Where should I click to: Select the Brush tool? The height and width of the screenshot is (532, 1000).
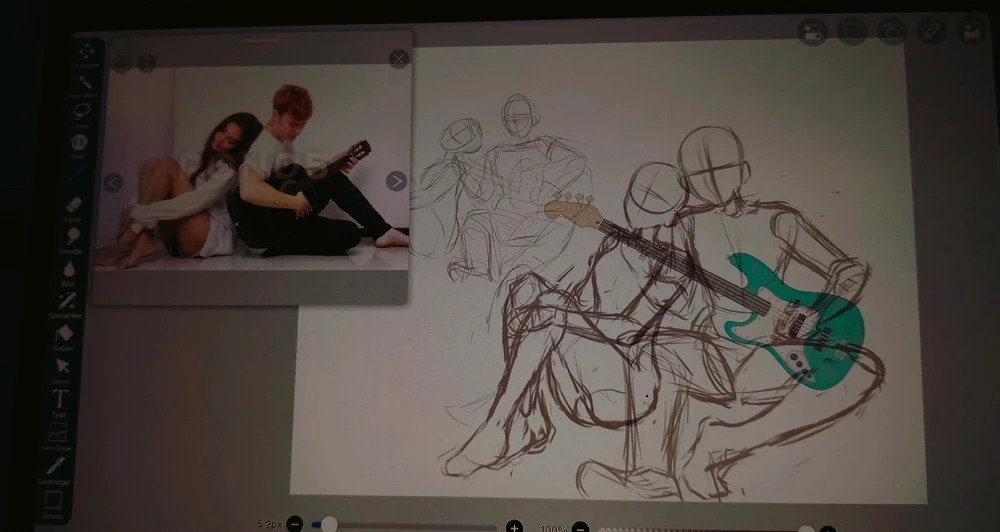point(76,173)
